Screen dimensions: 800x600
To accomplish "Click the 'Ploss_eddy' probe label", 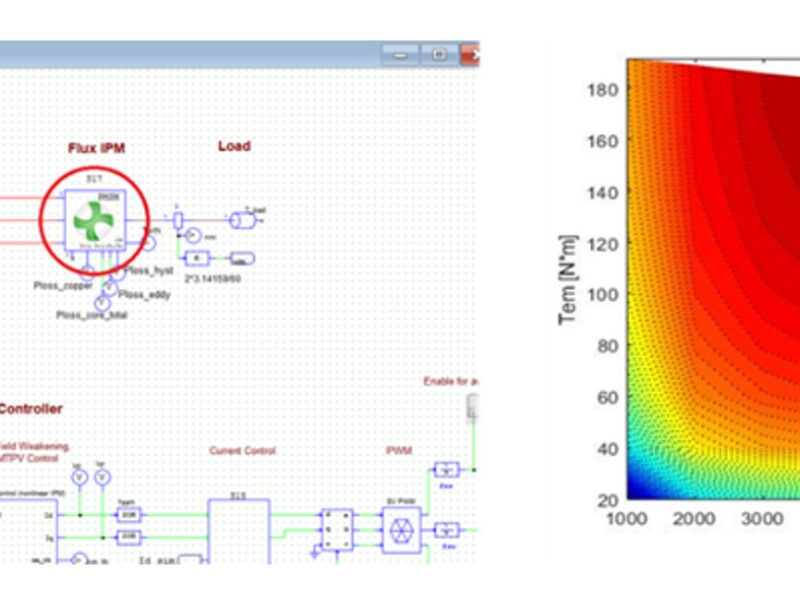I will pos(144,295).
